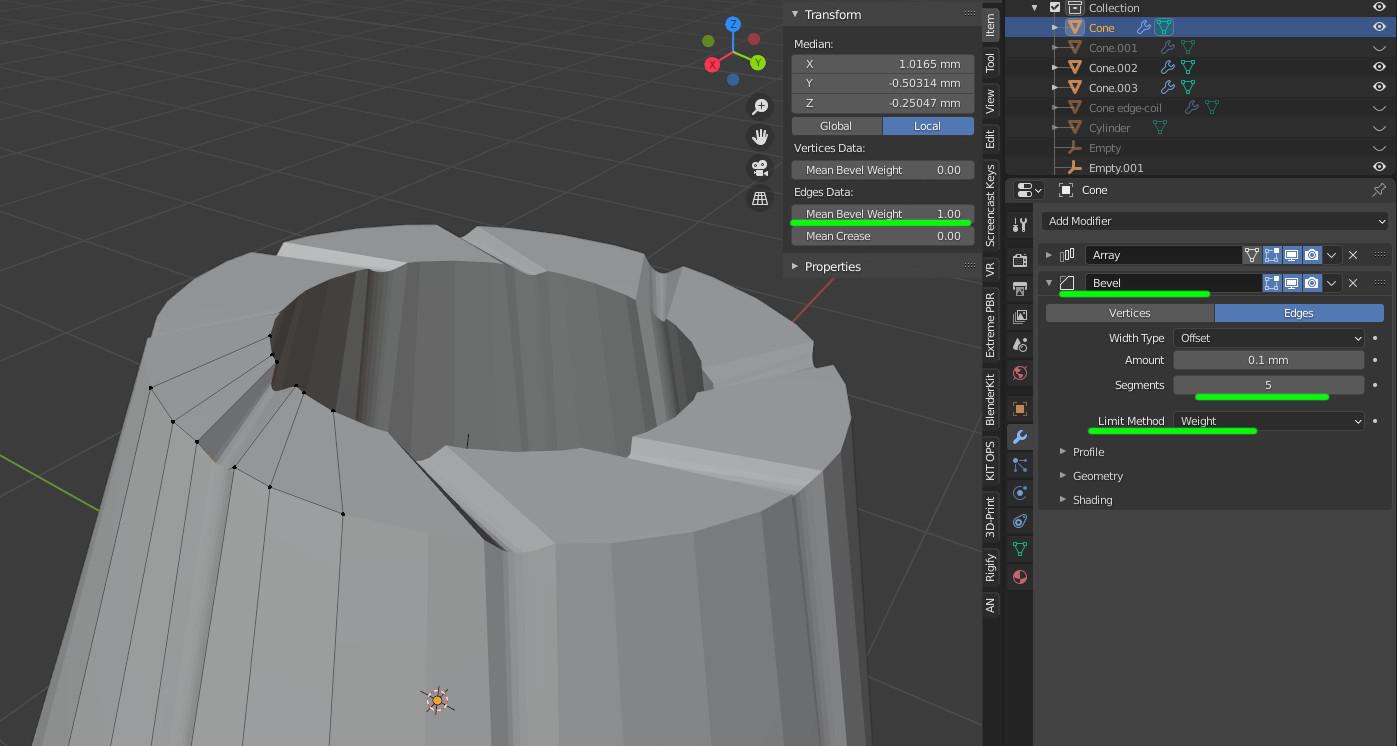Viewport: 1397px width, 746px height.
Task: Click the red X axis on navigation gizmo
Action: (x=713, y=64)
